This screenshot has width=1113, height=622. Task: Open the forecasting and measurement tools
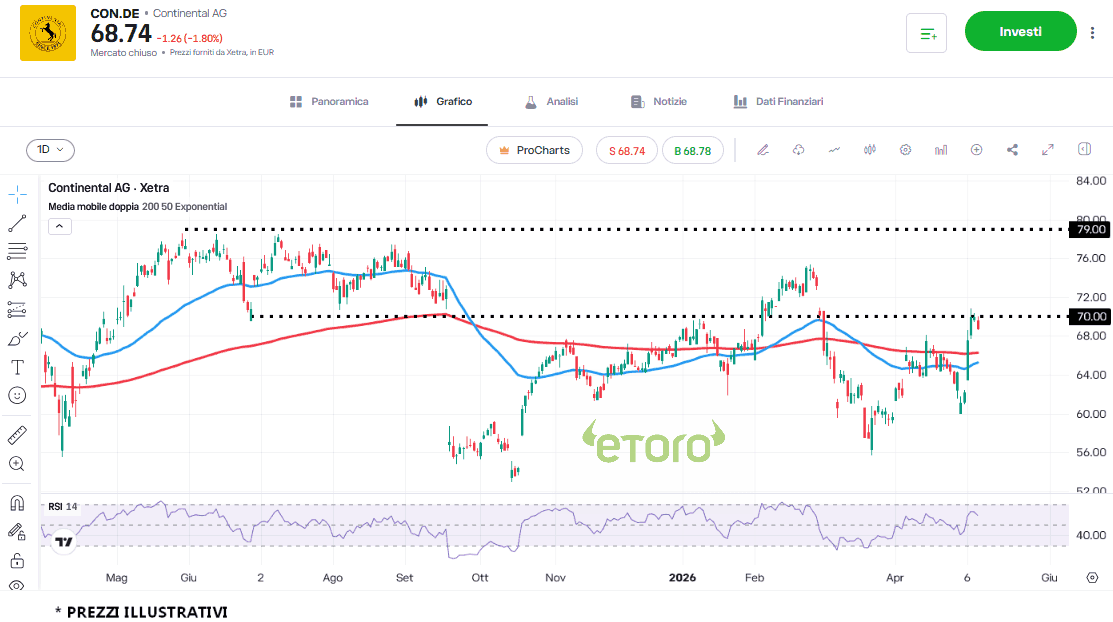pyautogui.click(x=18, y=309)
